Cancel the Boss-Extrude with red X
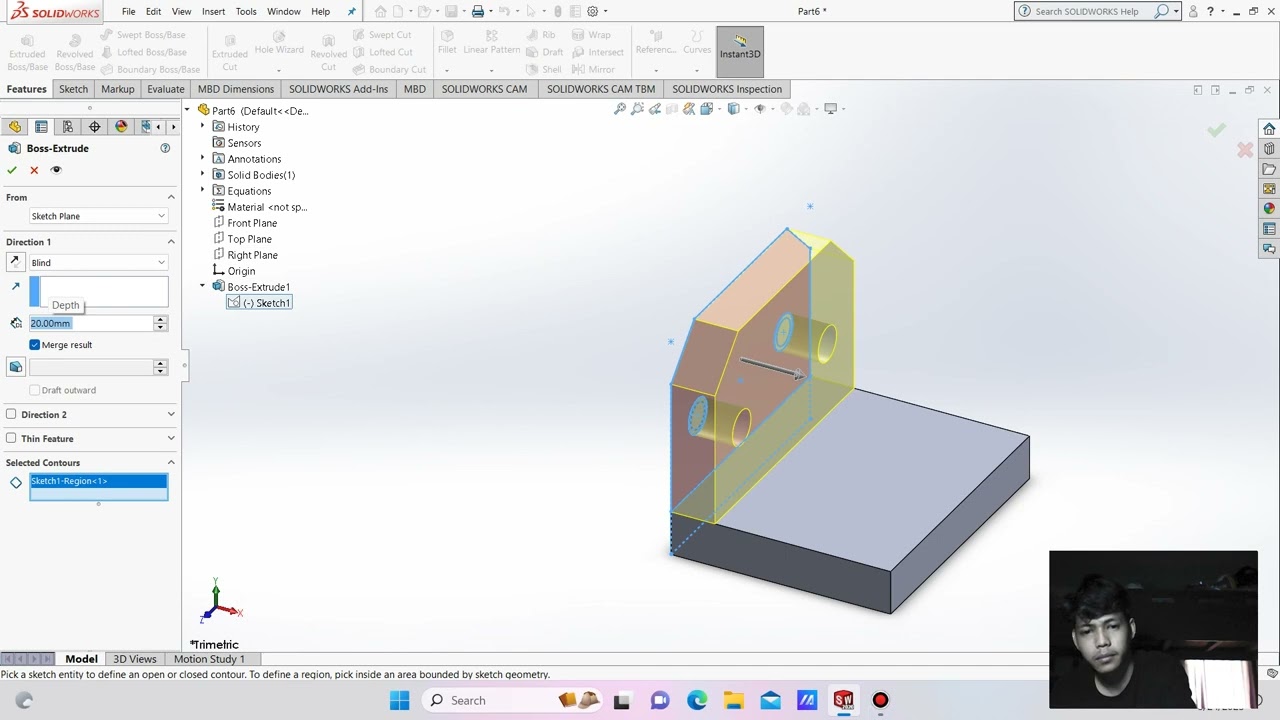This screenshot has width=1280, height=720. pos(34,170)
